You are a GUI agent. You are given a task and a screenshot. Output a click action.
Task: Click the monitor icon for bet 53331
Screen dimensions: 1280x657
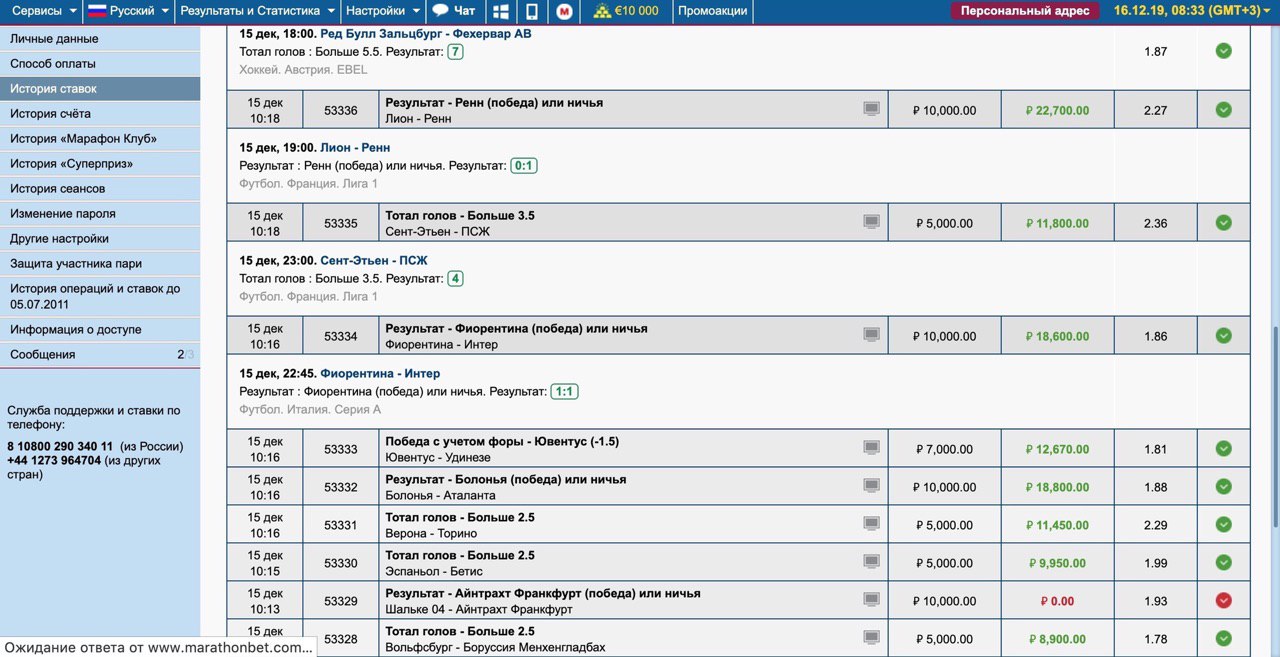point(872,524)
